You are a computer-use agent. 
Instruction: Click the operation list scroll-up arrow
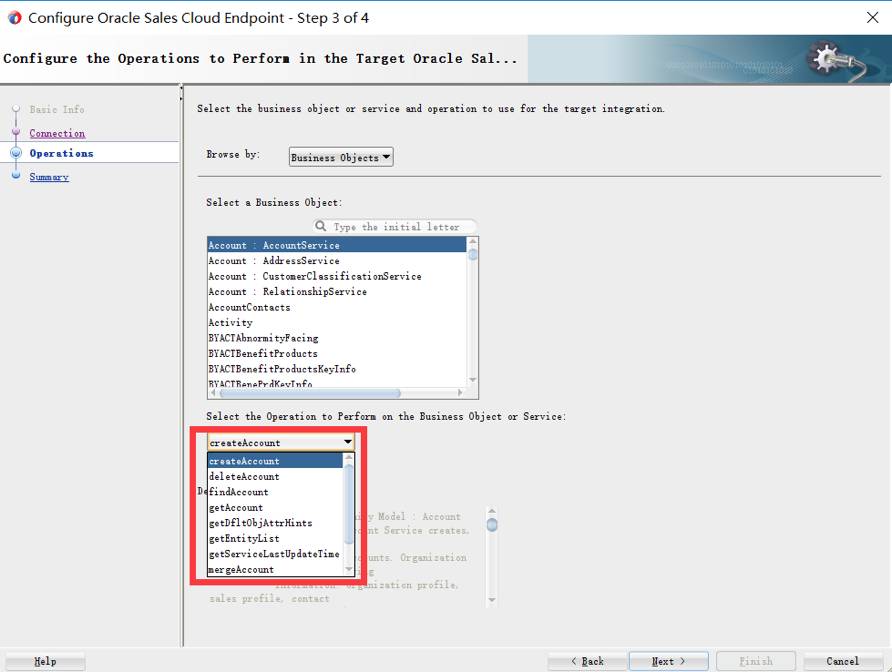coord(349,457)
